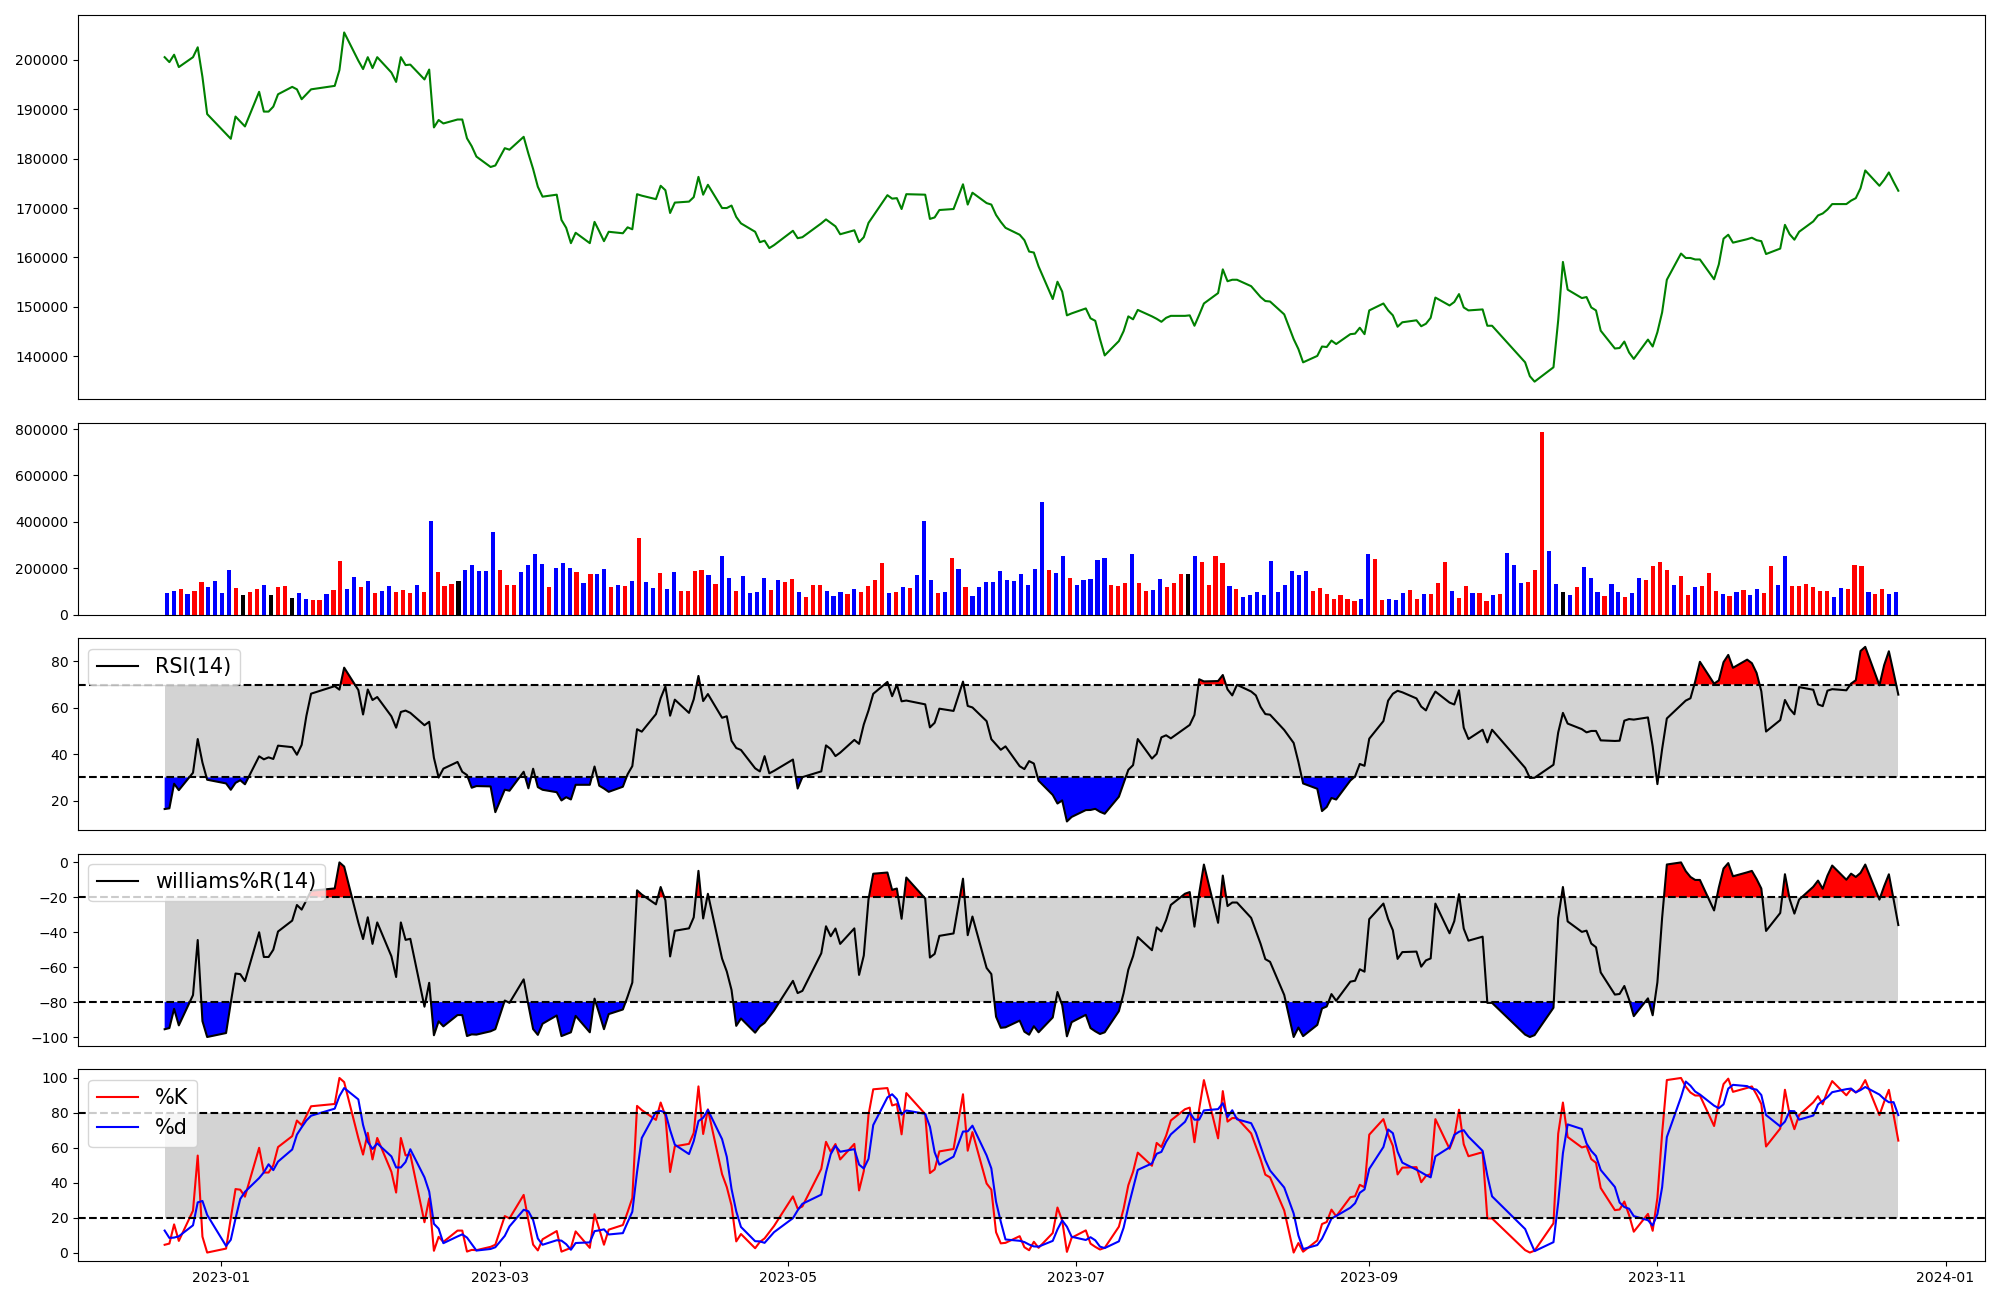The width and height of the screenshot is (2000, 1300).
Task: Click the williams%R(14) legend label
Action: 235,881
